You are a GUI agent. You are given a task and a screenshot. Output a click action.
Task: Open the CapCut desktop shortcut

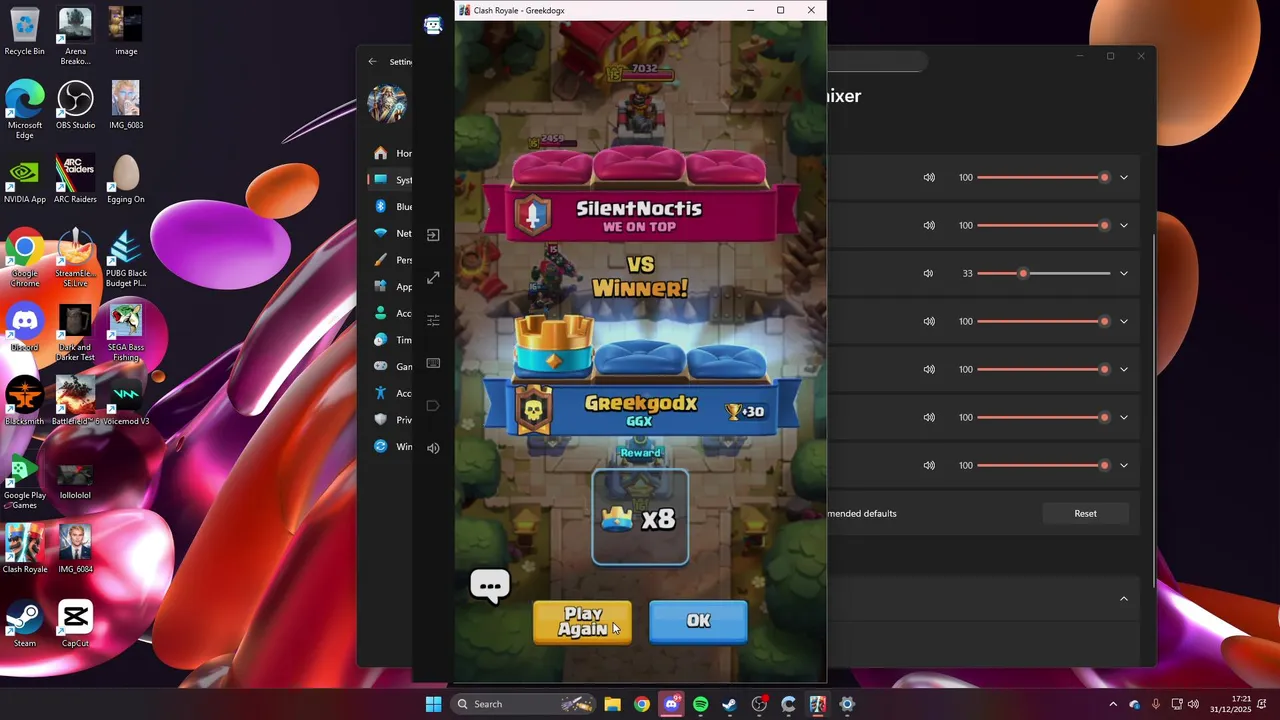pos(75,623)
